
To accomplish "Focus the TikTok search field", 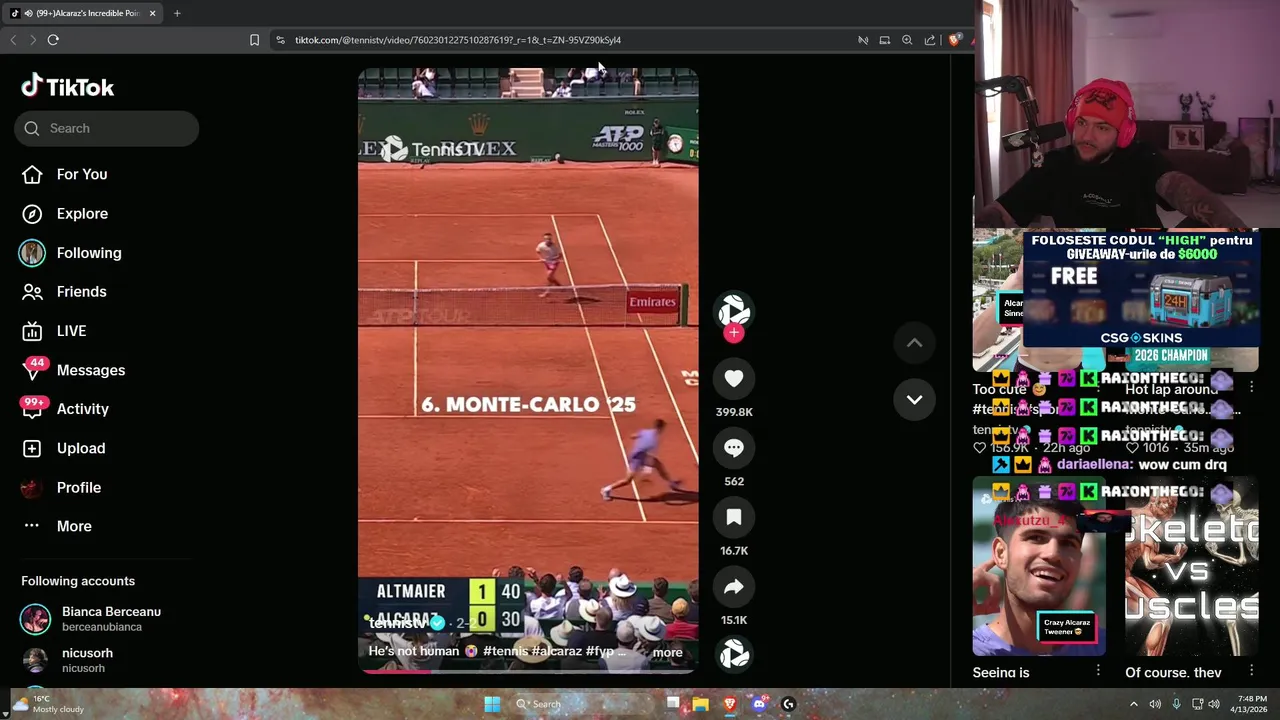I will 106,128.
